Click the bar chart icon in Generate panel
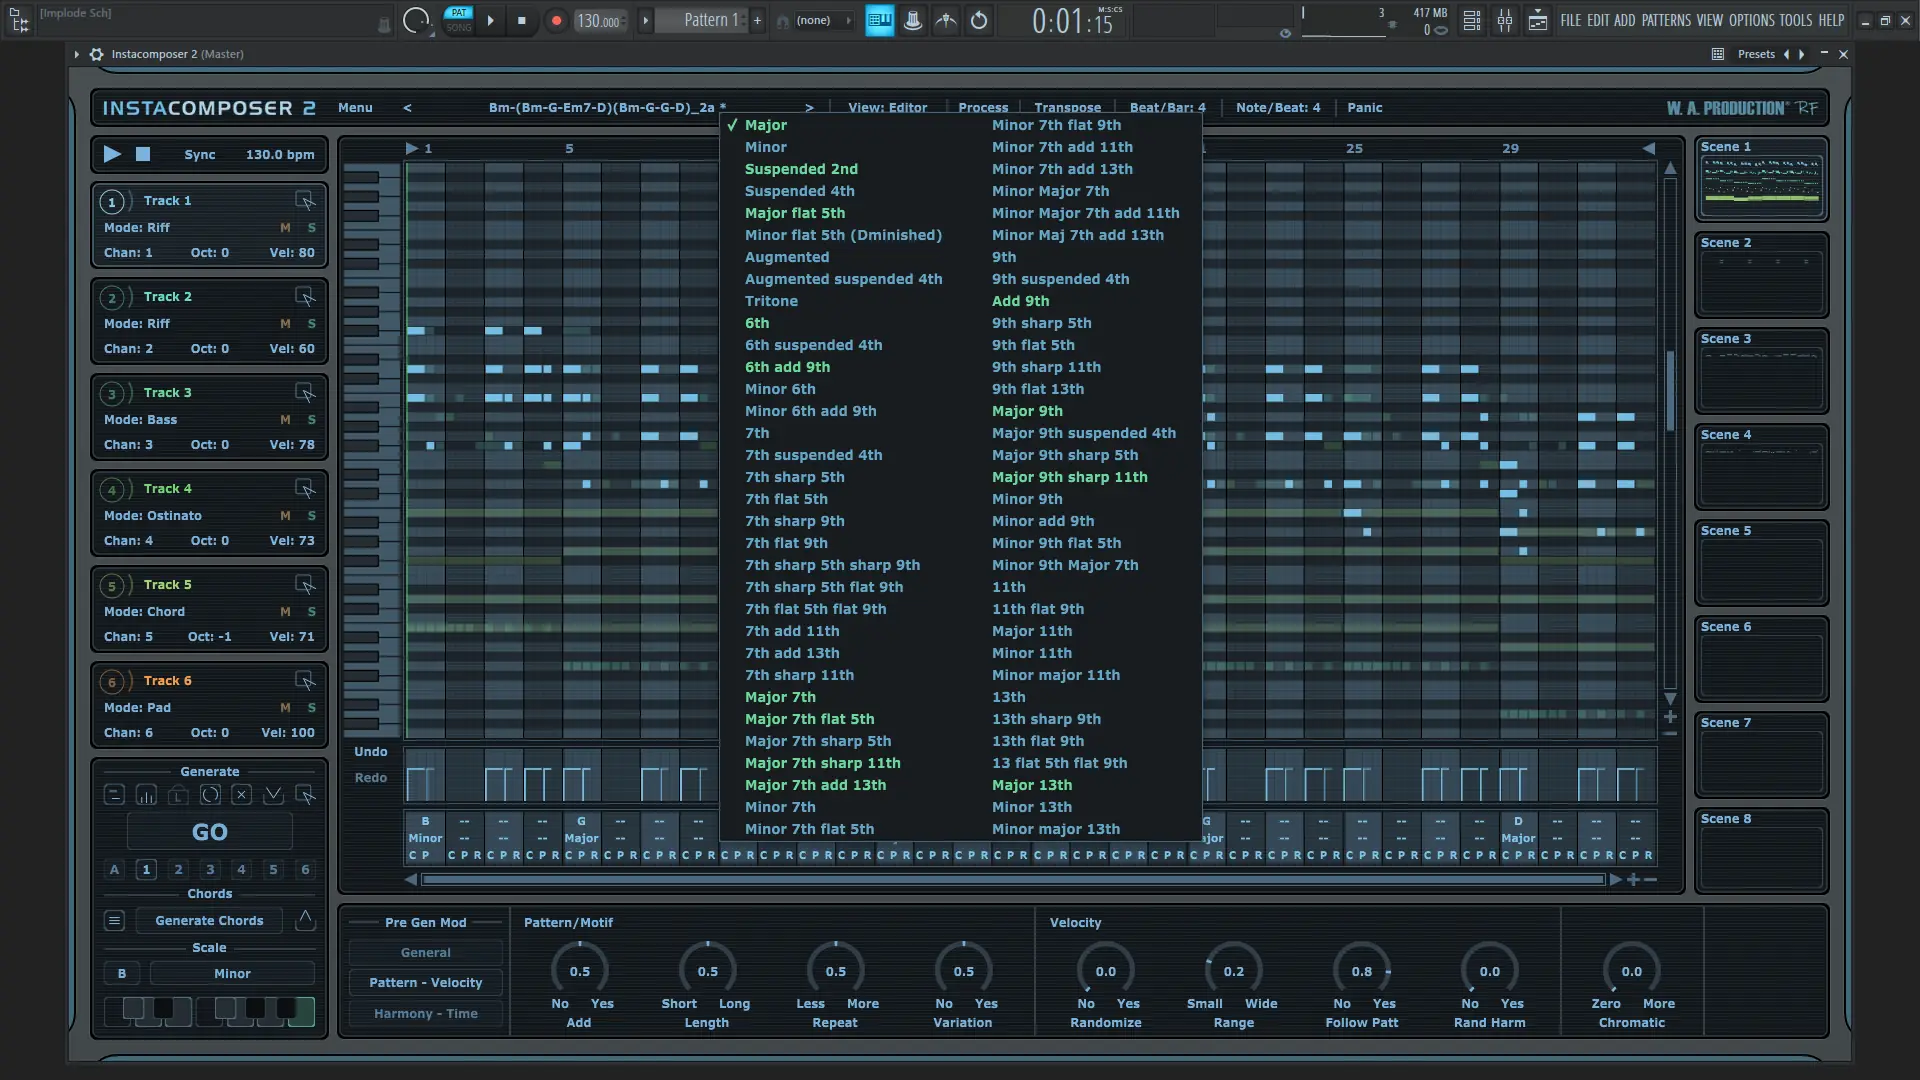The image size is (1920, 1080). (146, 795)
